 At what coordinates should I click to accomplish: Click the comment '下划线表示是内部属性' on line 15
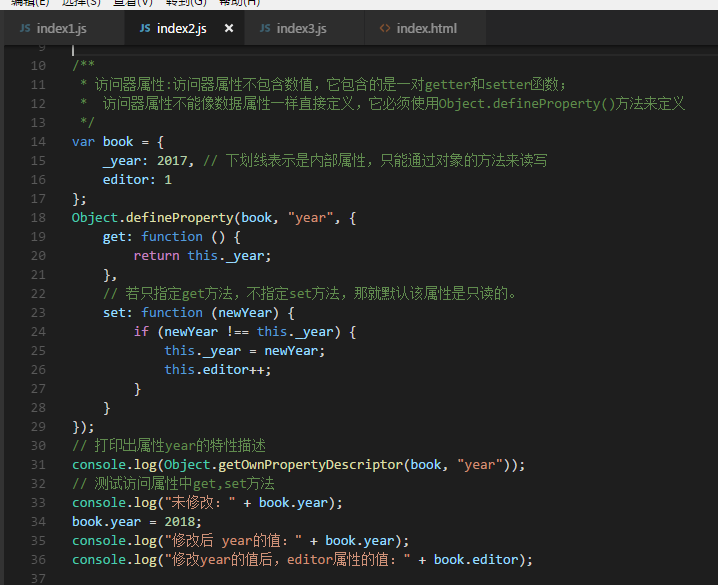click(x=295, y=161)
